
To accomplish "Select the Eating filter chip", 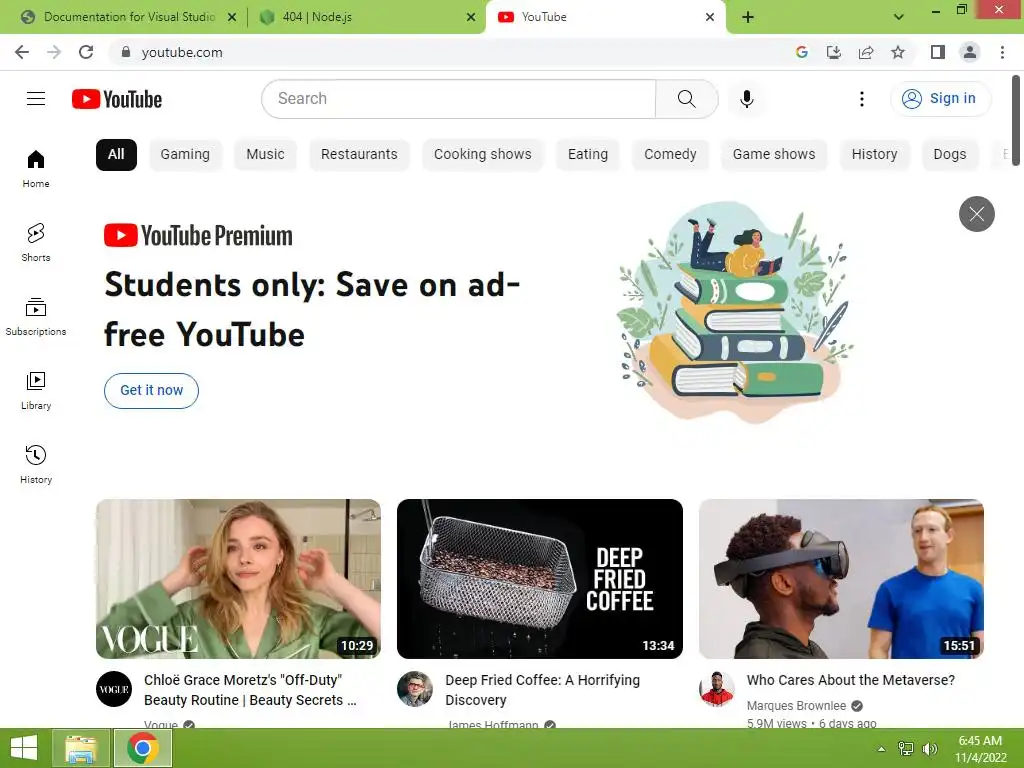I will pos(588,155).
